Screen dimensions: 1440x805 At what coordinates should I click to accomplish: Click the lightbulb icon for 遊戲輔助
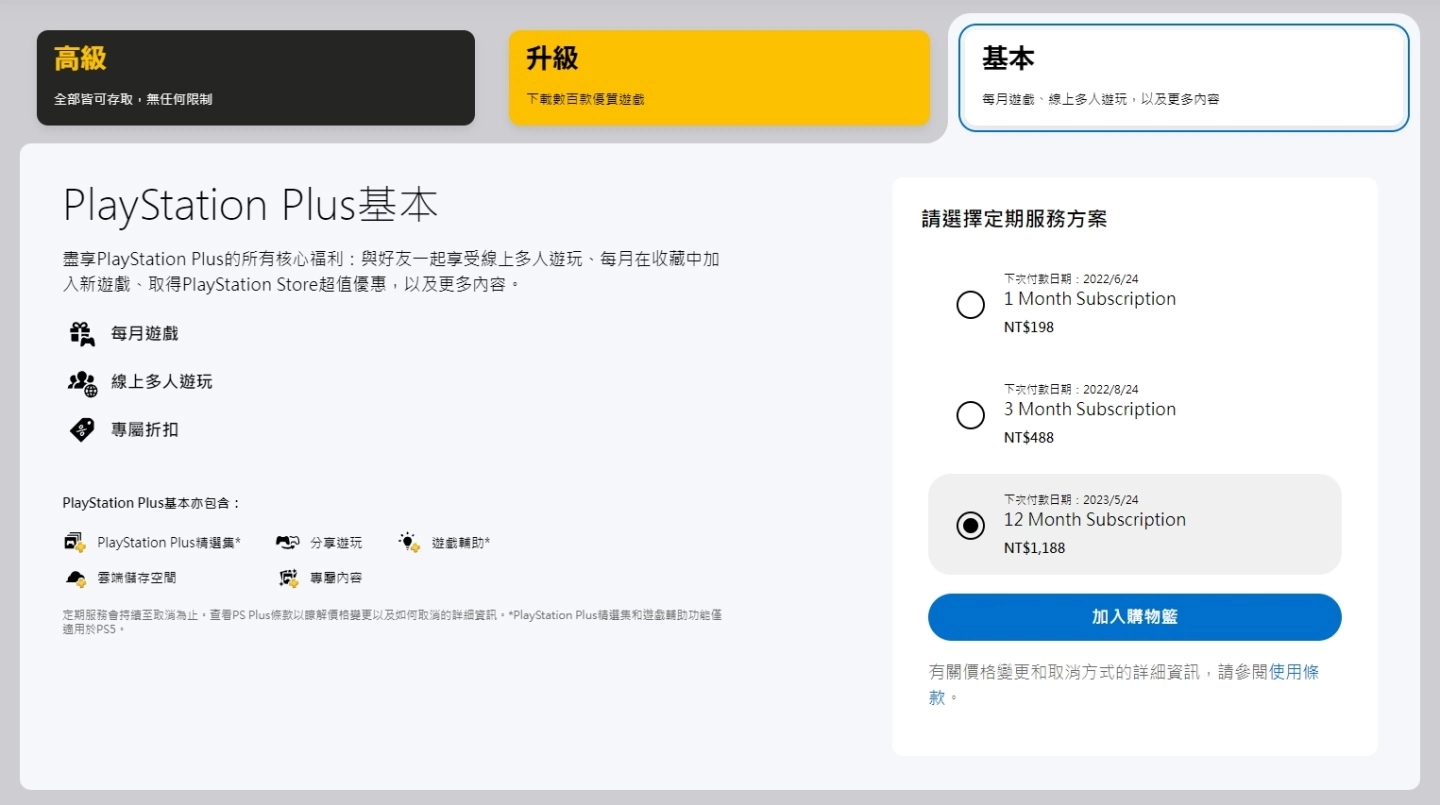pos(408,542)
